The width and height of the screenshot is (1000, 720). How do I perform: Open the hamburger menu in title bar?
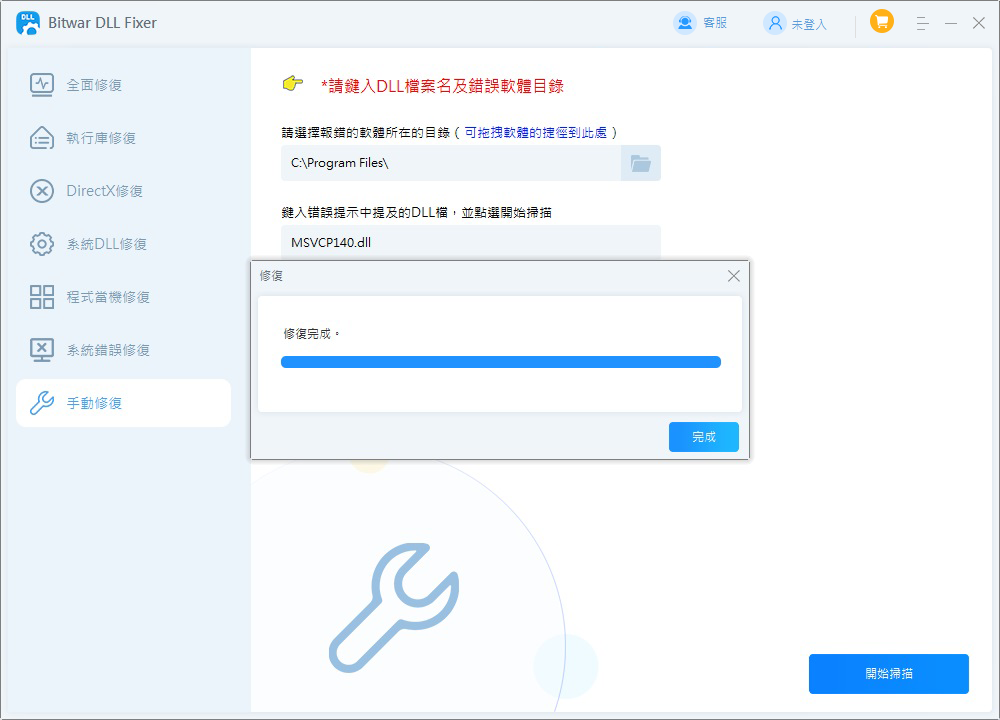coord(922,24)
